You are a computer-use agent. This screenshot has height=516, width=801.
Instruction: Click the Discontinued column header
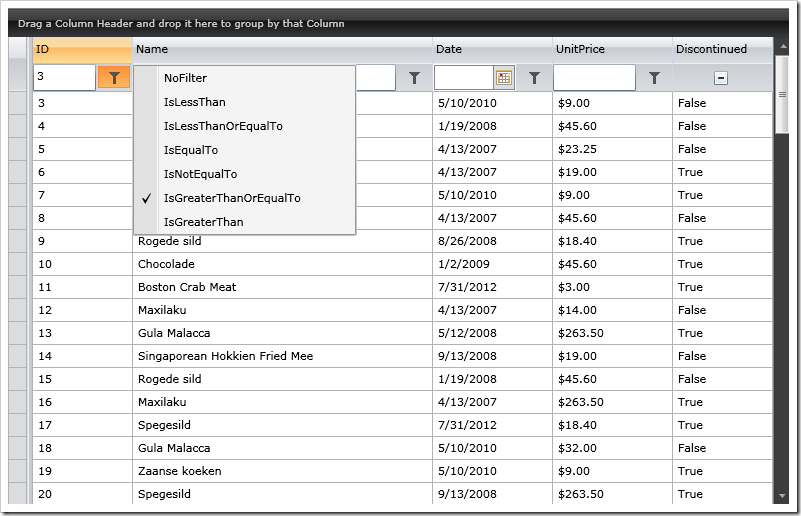[722, 49]
